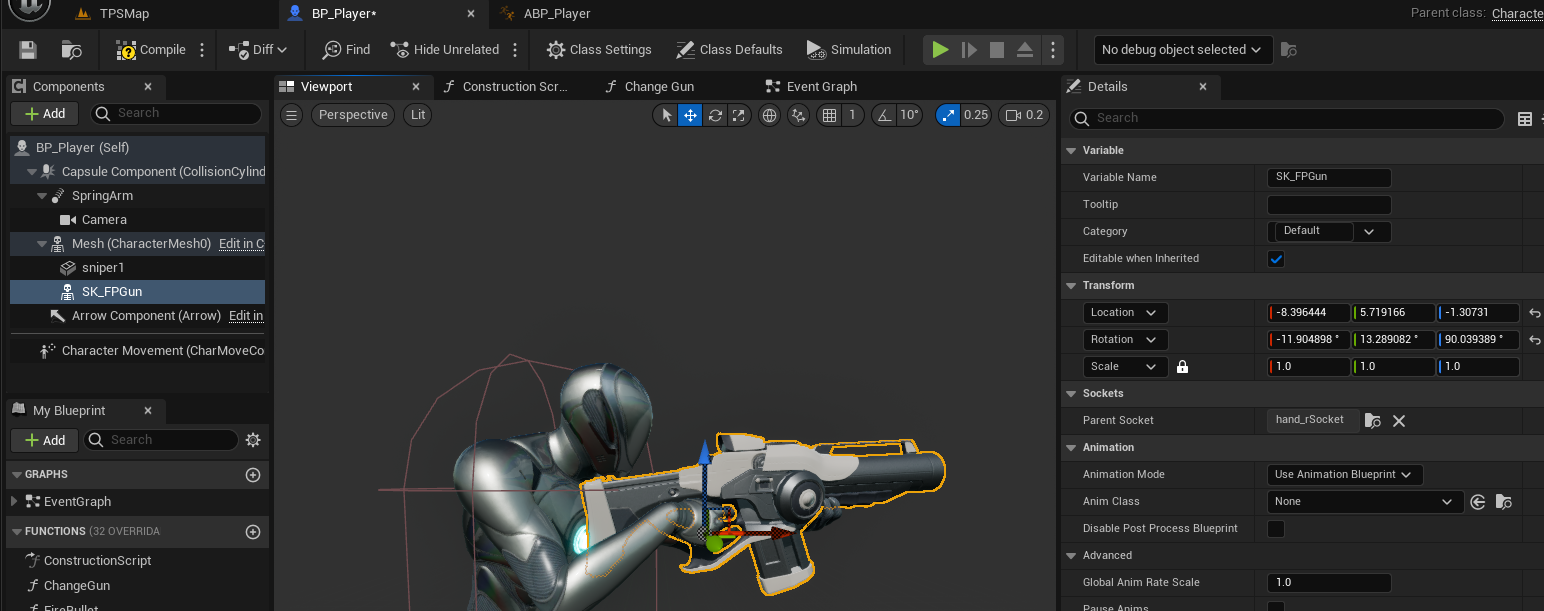
Task: Toggle Editable when Inherited checkbox
Action: coord(1276,259)
